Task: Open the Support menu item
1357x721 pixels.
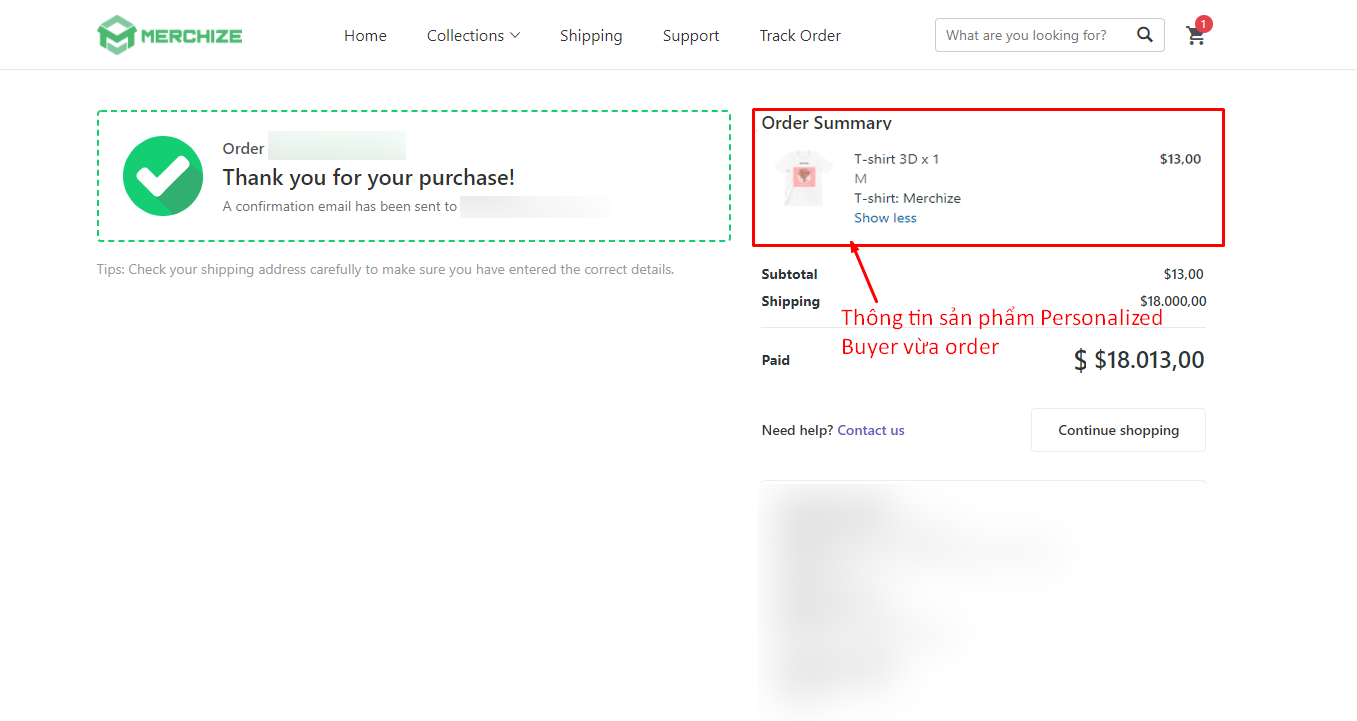Action: pos(691,35)
